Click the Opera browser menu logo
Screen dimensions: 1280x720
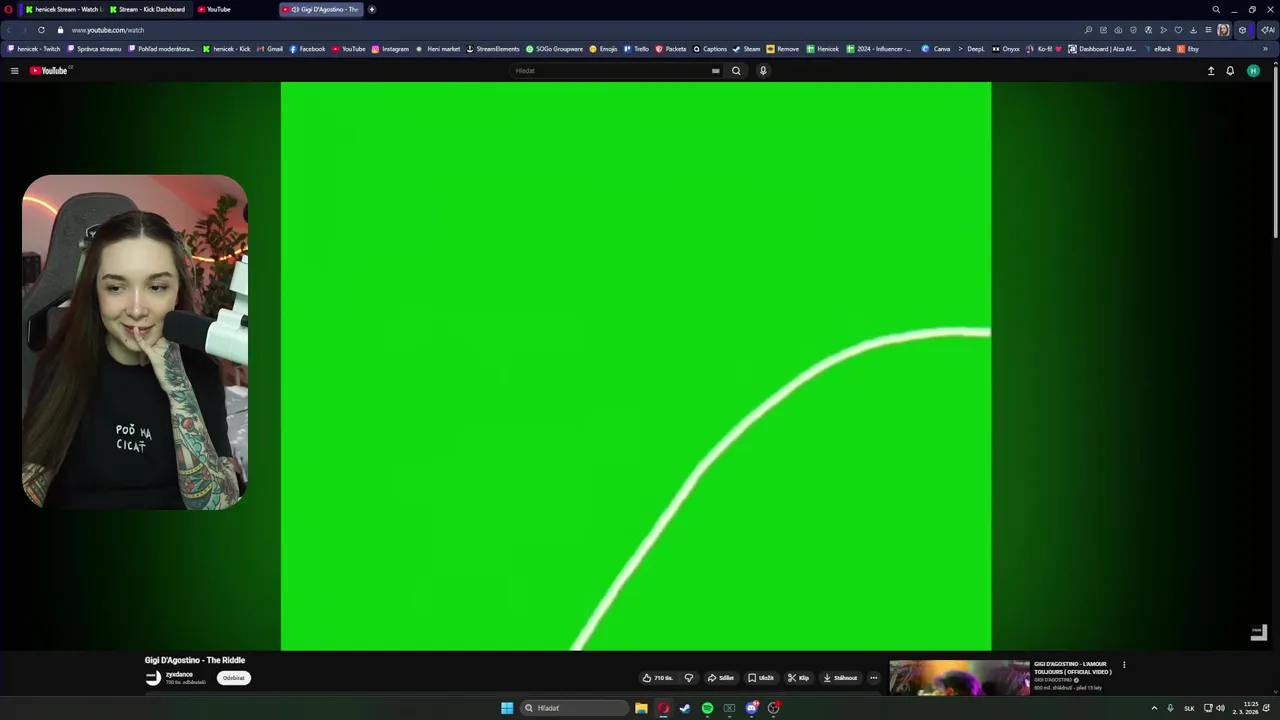pyautogui.click(x=8, y=9)
